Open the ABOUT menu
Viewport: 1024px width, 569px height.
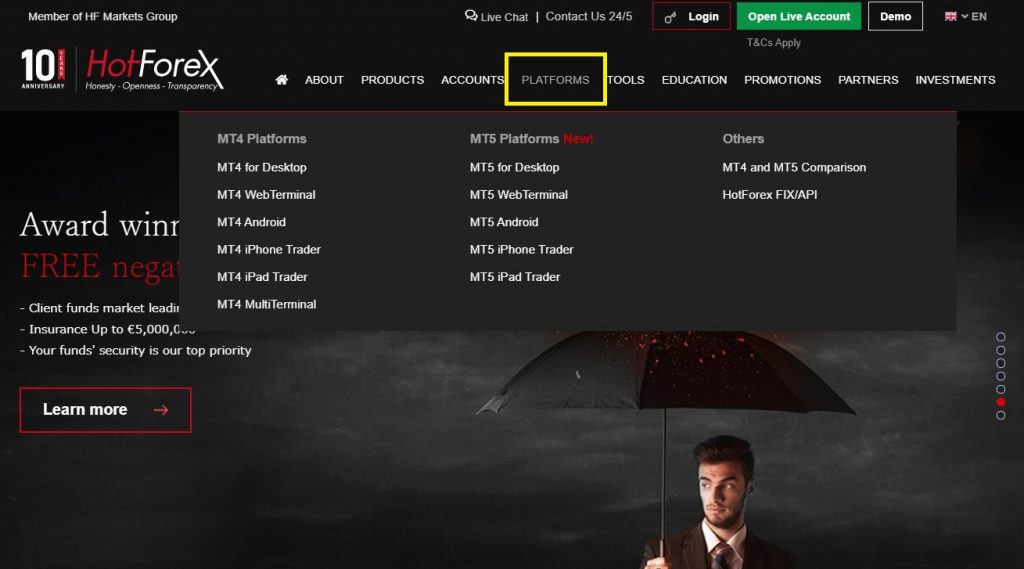[324, 80]
